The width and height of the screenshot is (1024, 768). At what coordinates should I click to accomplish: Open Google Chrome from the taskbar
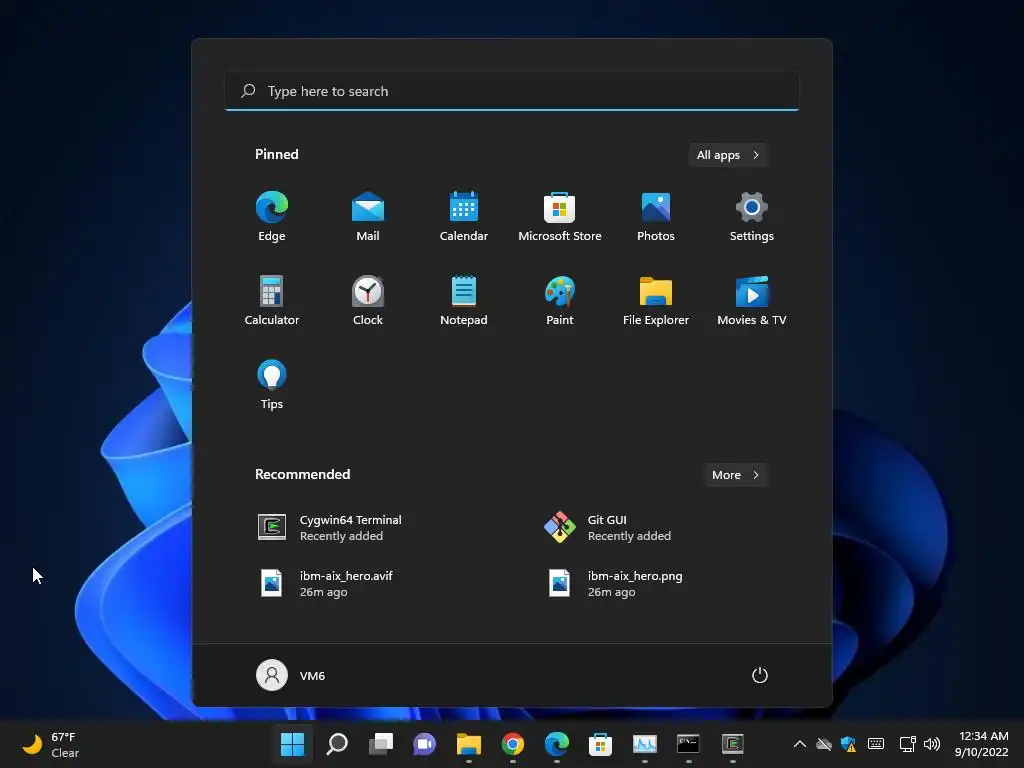pyautogui.click(x=513, y=744)
